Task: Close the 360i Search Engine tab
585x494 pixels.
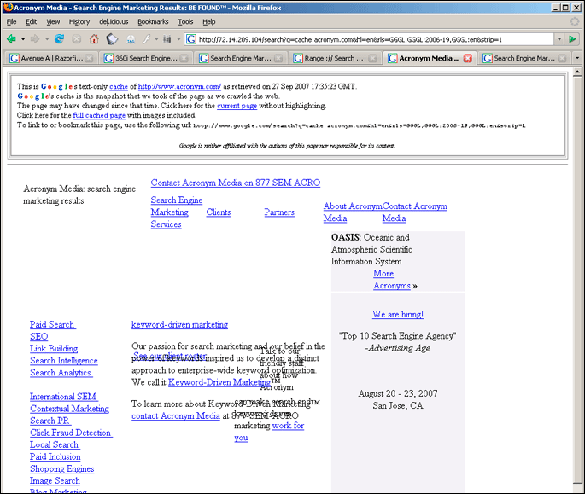Action: (184, 58)
